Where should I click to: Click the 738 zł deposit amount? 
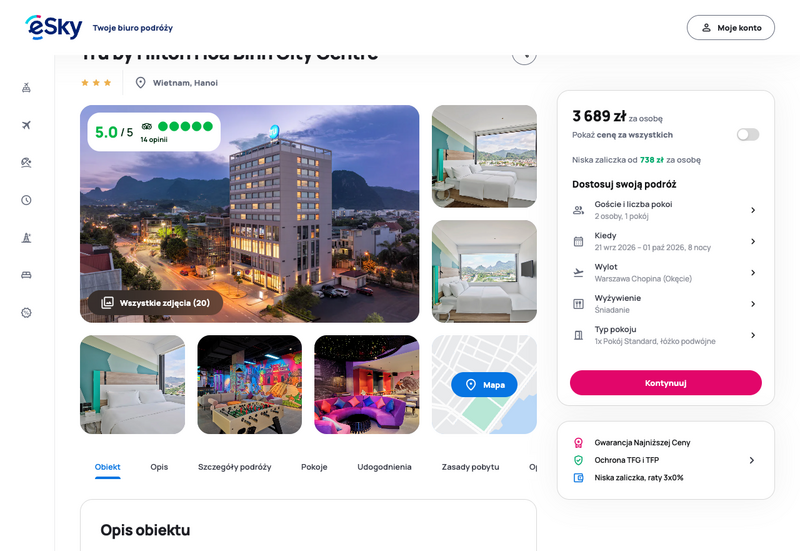652,160
